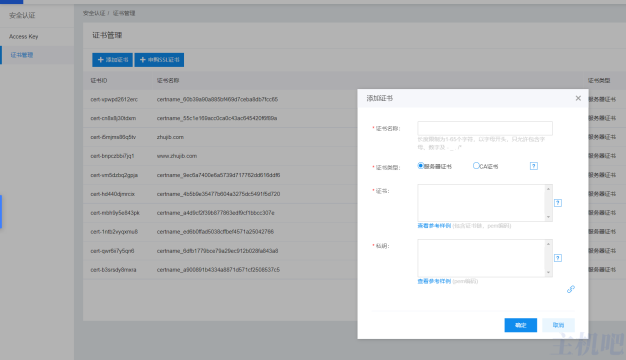Focus the certificate name input field

pos(485,129)
